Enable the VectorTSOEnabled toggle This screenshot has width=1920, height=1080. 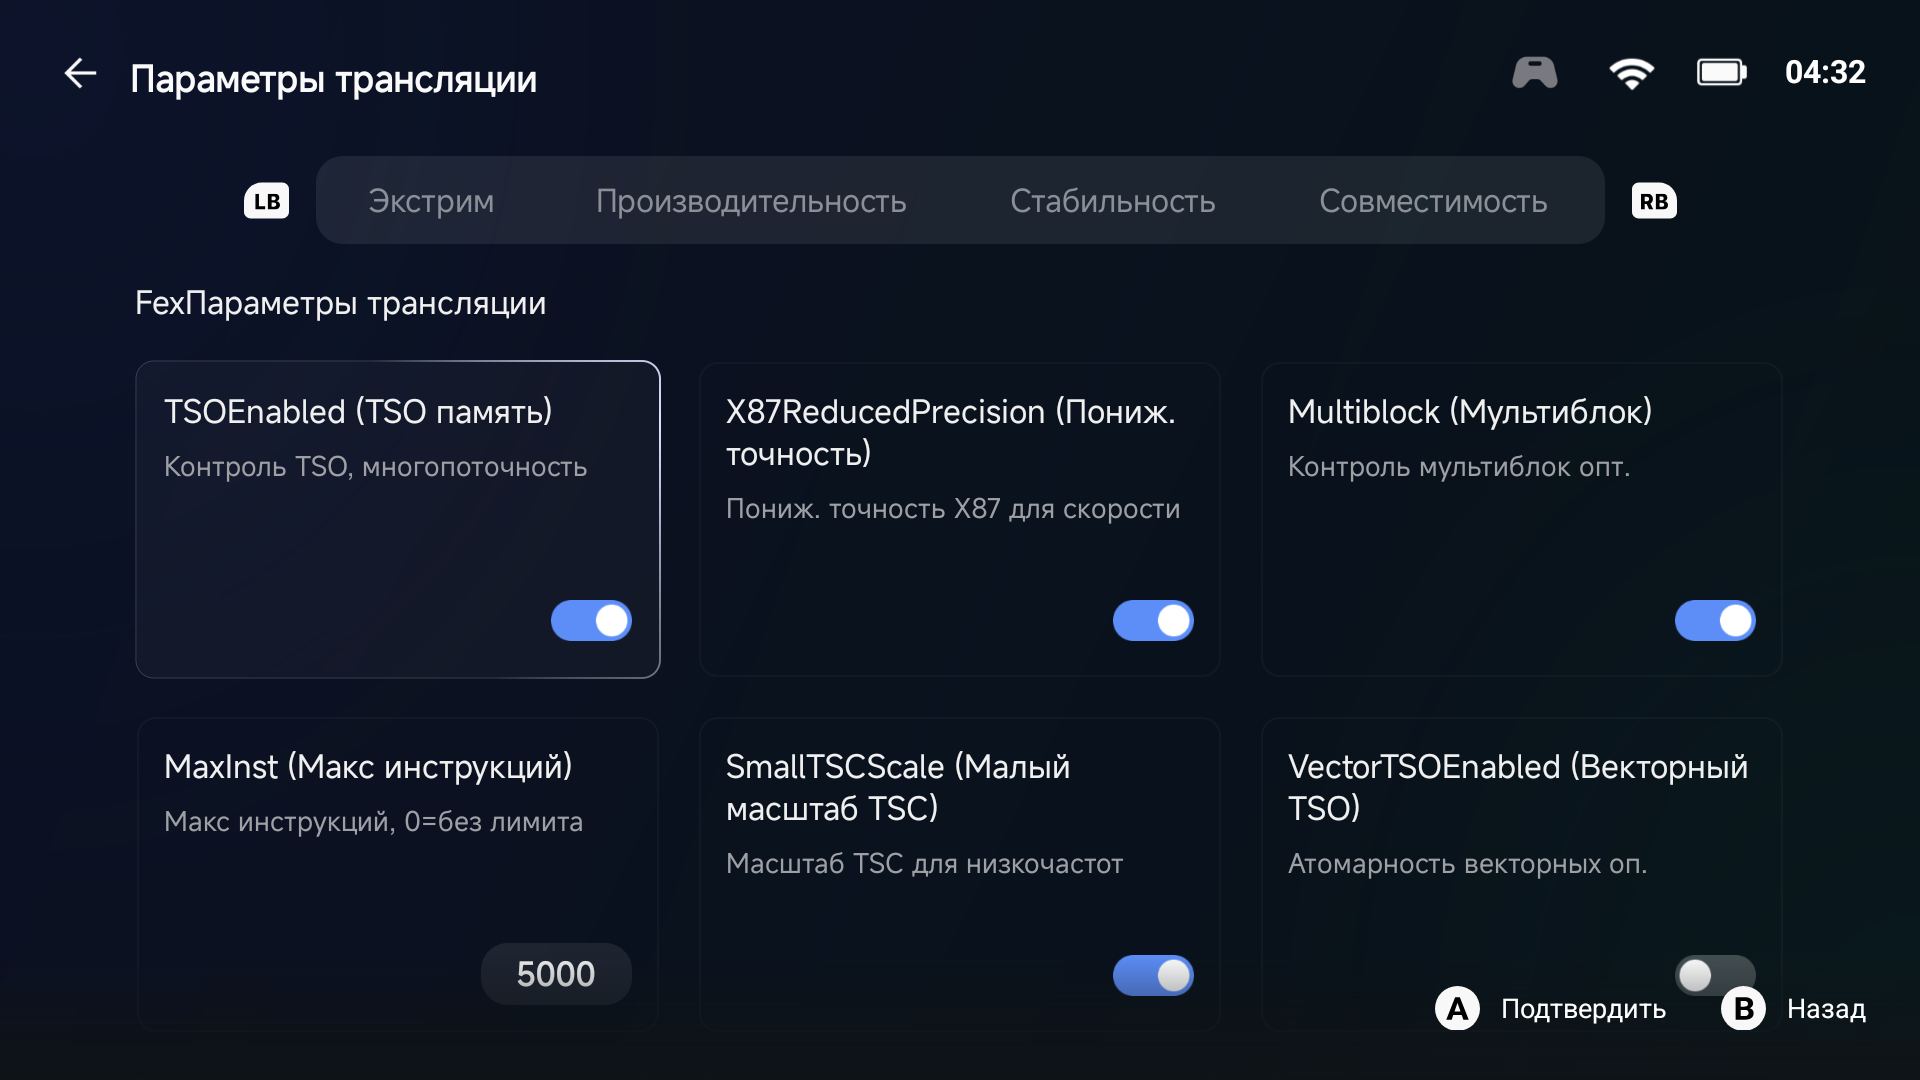1714,973
